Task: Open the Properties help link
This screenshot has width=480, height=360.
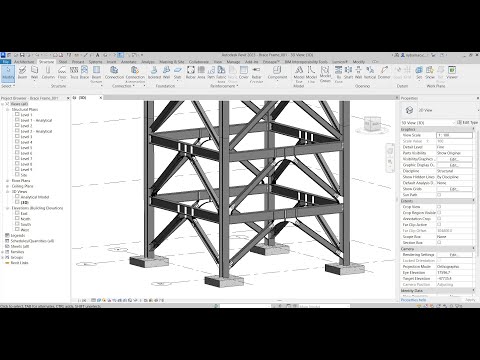Action: [413, 300]
